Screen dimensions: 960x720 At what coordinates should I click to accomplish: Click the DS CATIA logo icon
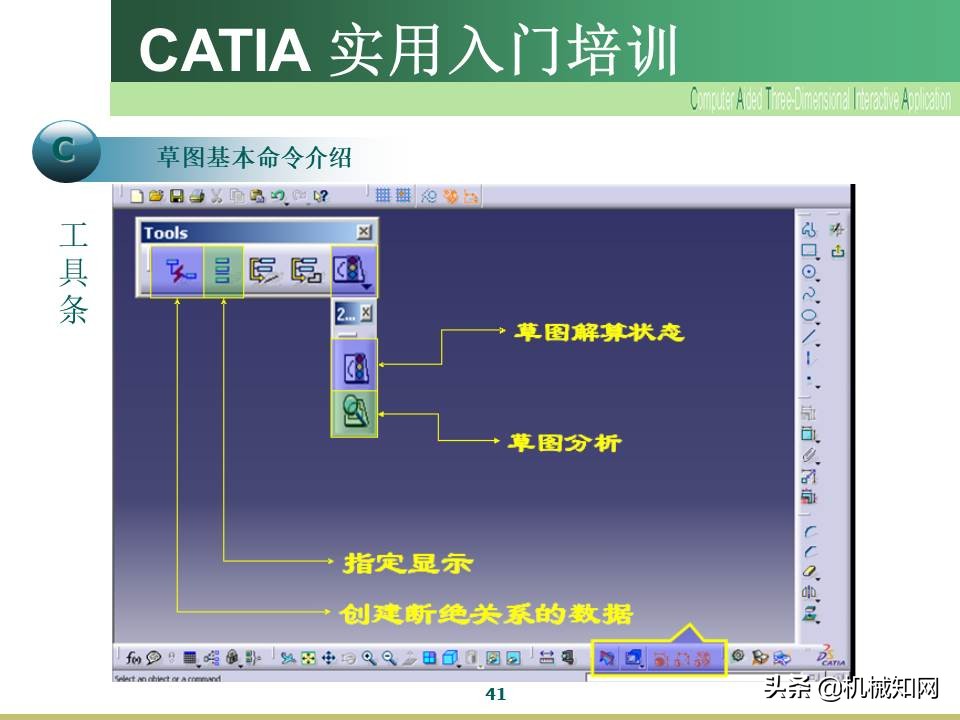click(831, 656)
